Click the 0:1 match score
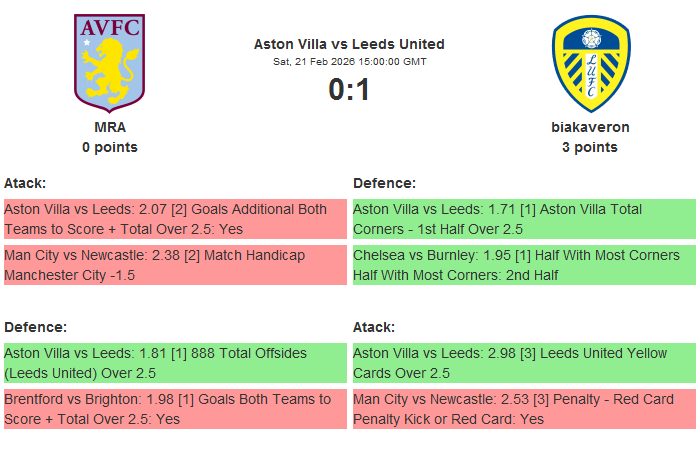Screen dimensions: 700x460 click(349, 90)
